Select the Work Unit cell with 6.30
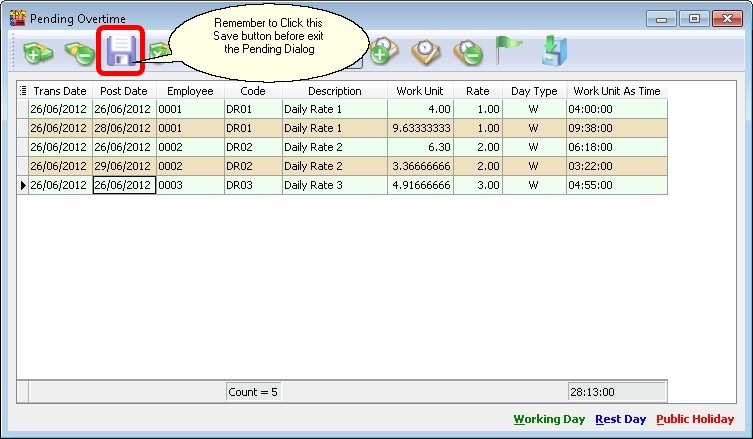 point(420,148)
